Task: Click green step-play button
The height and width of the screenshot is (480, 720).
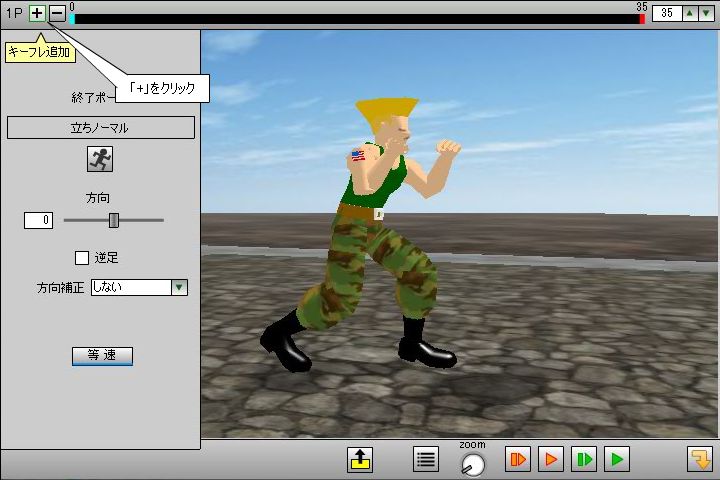Action: tap(584, 459)
